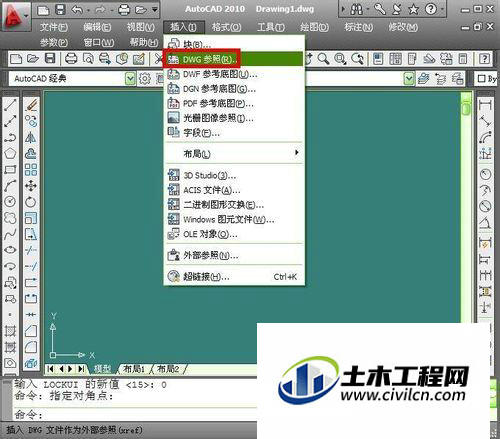
Task: Open the 参数(P) menu
Action: click(x=54, y=43)
